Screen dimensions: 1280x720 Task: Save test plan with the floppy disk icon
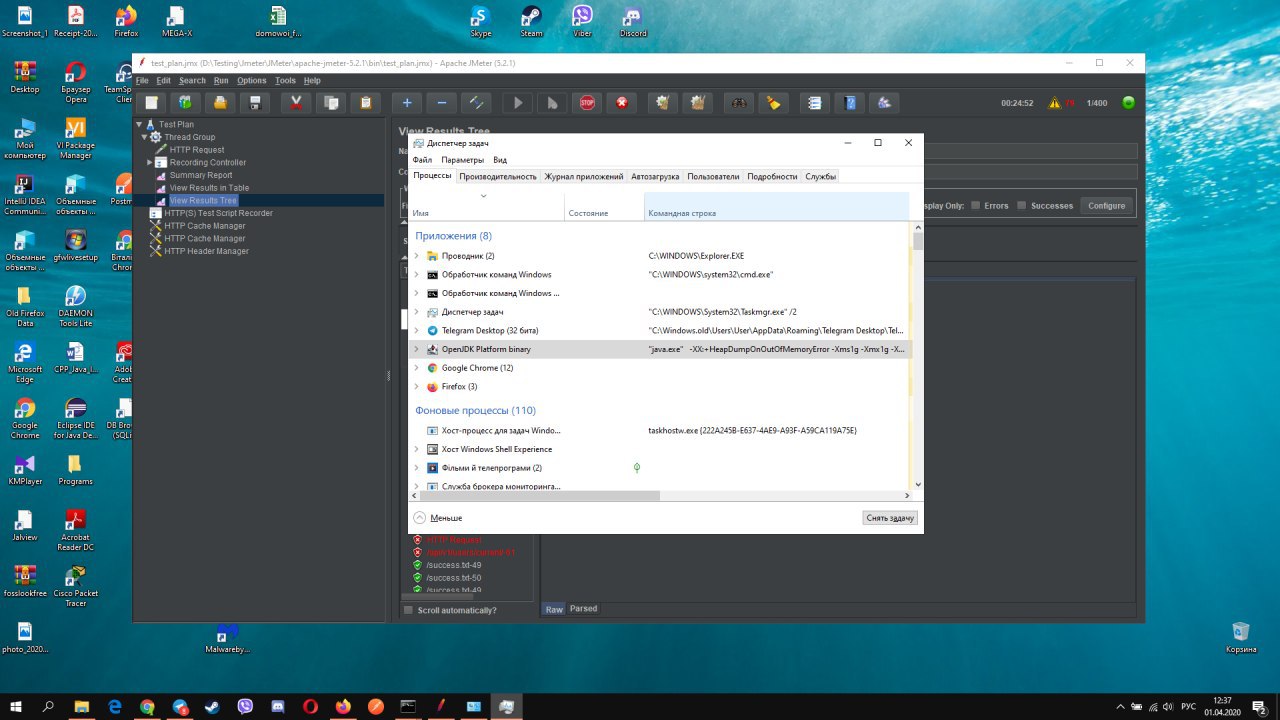coord(255,102)
